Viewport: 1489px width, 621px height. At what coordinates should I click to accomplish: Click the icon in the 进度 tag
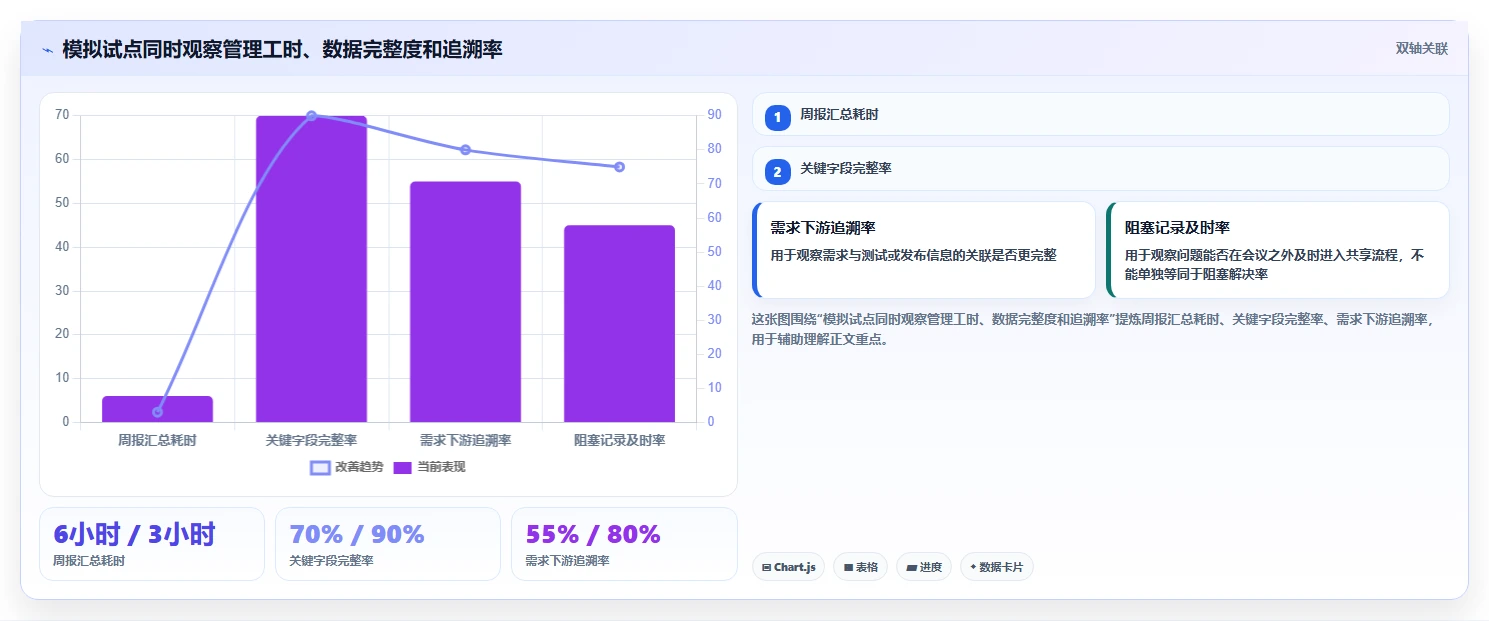pos(911,567)
